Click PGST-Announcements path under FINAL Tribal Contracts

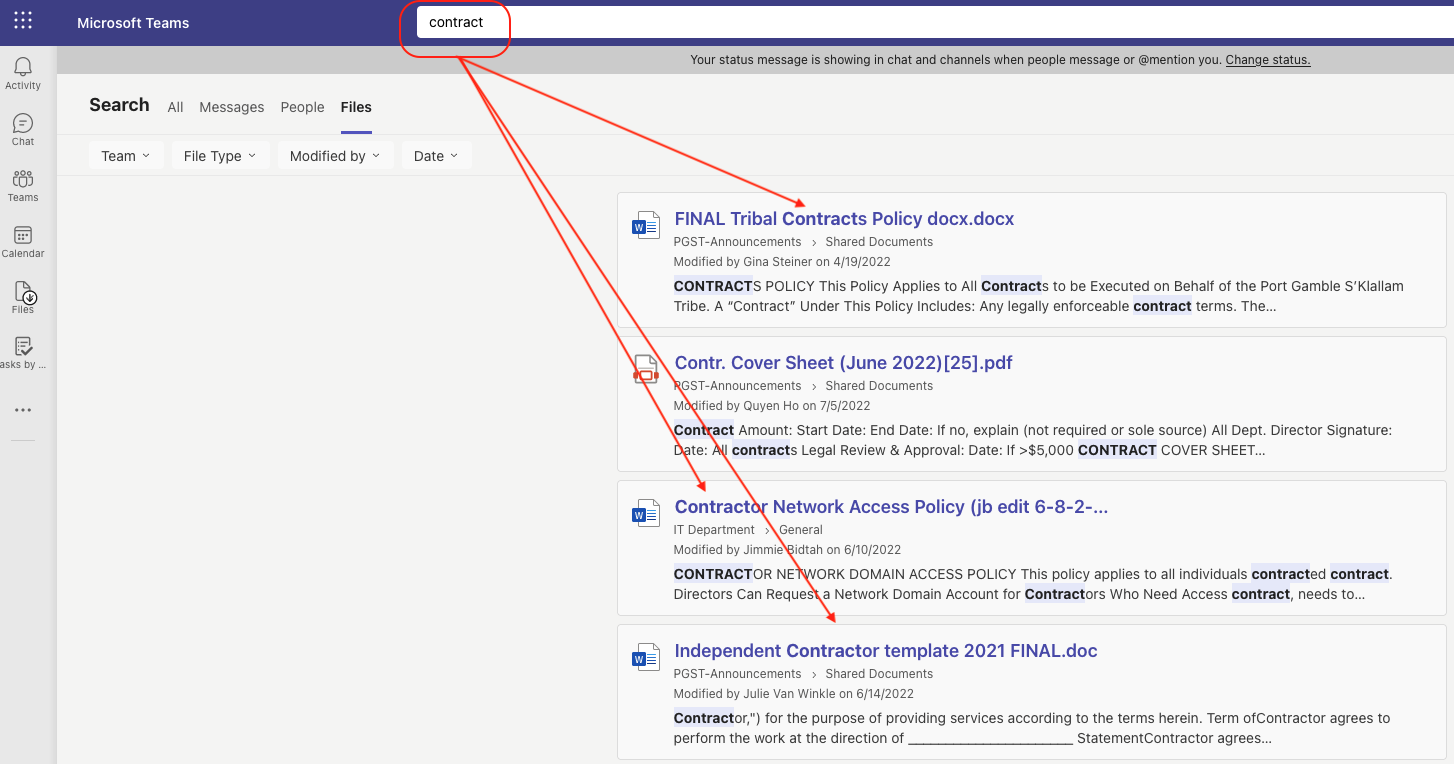click(737, 242)
